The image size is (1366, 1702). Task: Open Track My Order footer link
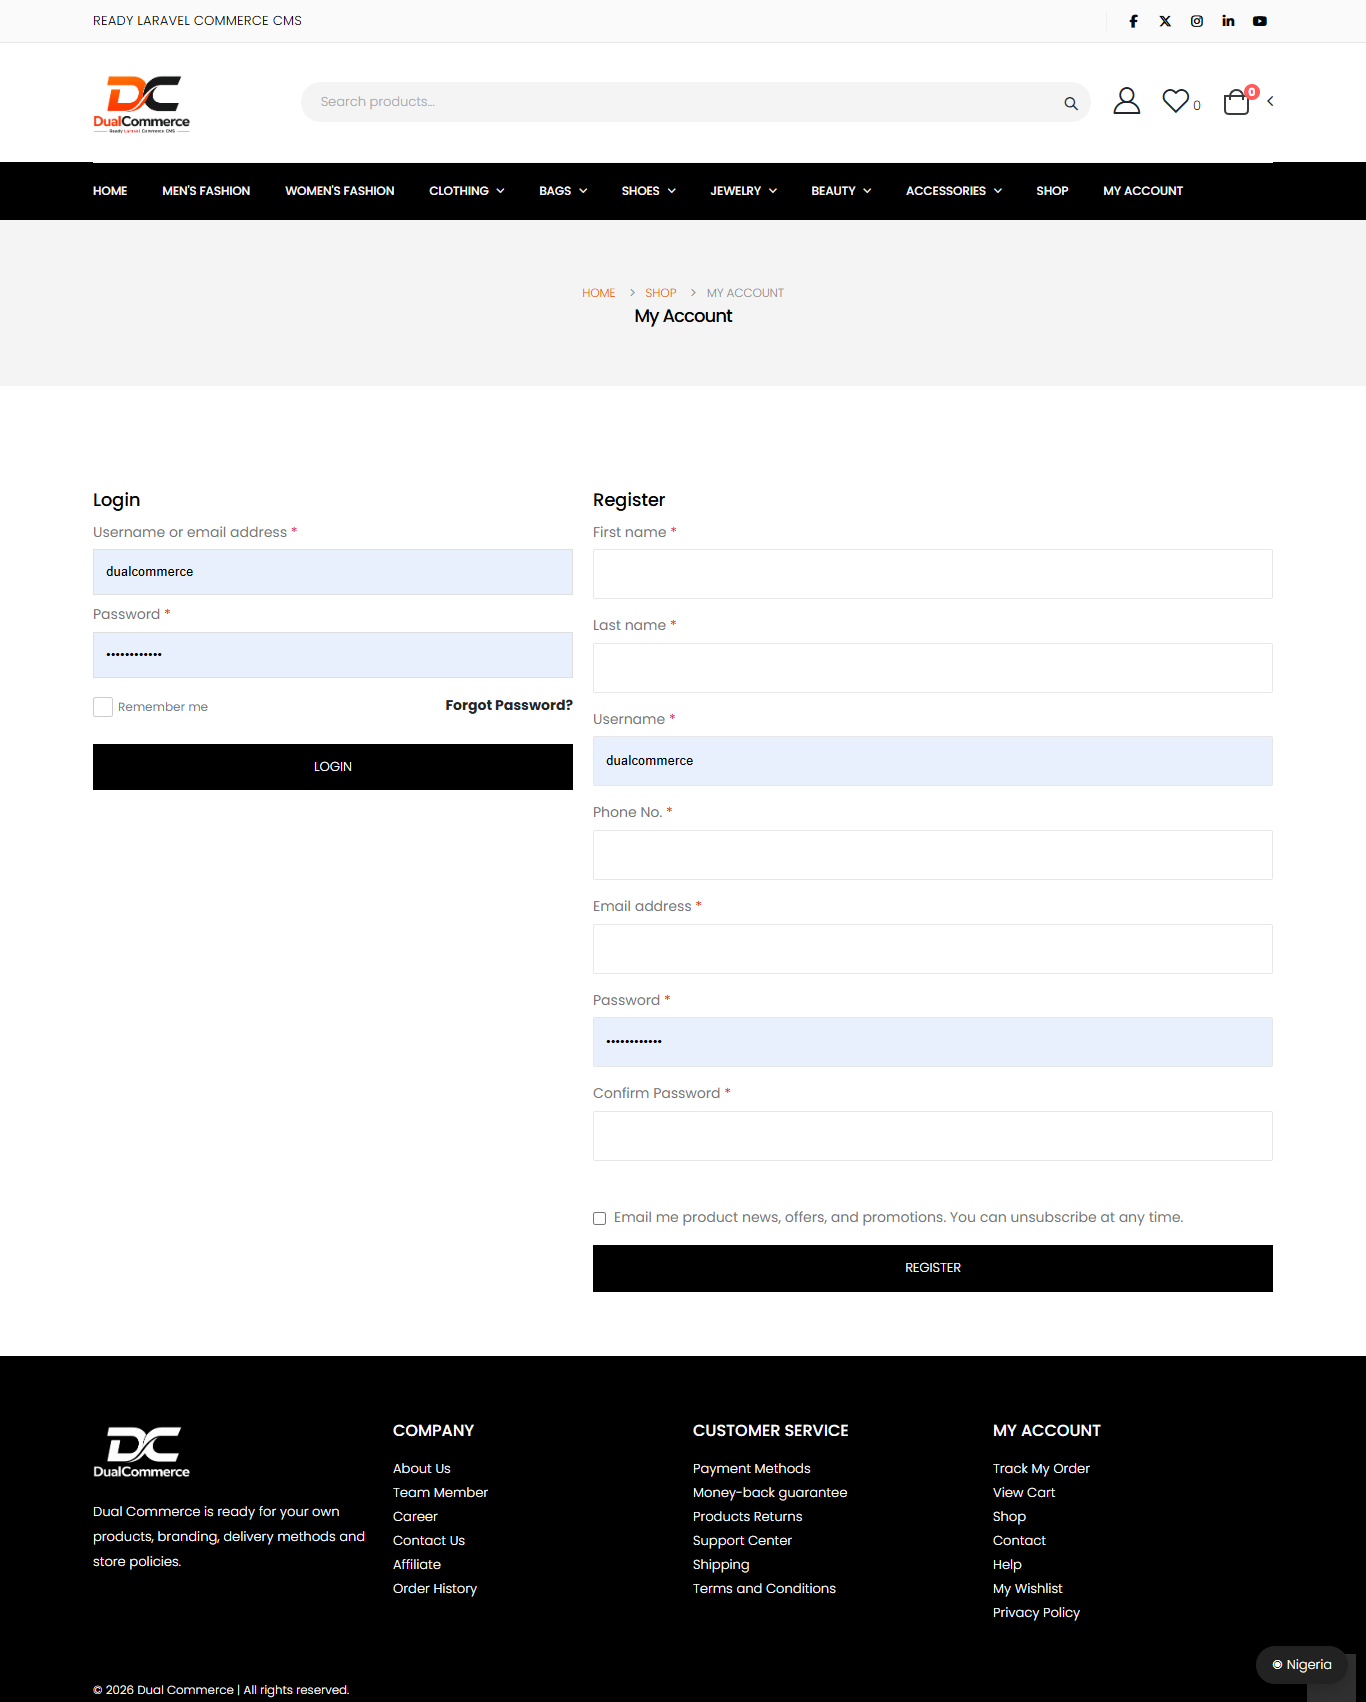(x=1041, y=1468)
